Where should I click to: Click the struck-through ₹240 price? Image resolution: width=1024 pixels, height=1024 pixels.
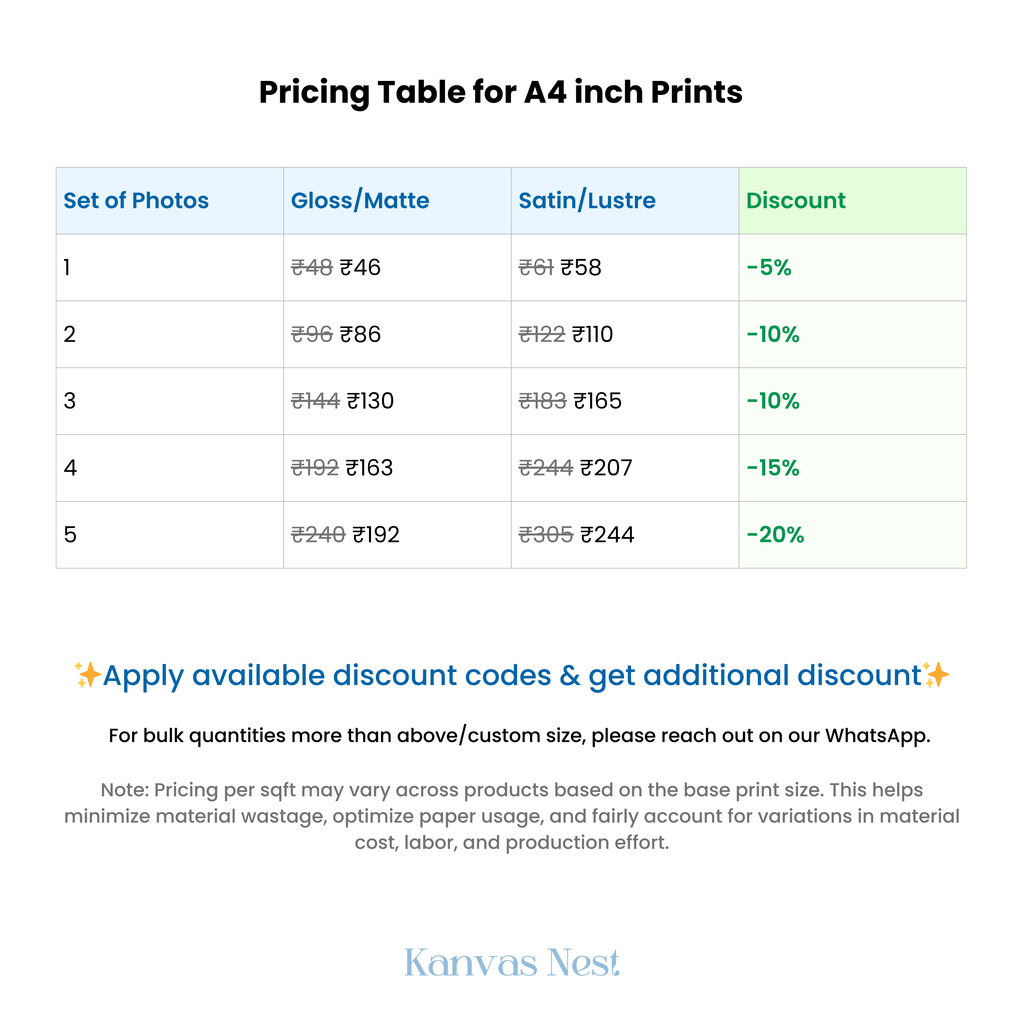coord(318,535)
